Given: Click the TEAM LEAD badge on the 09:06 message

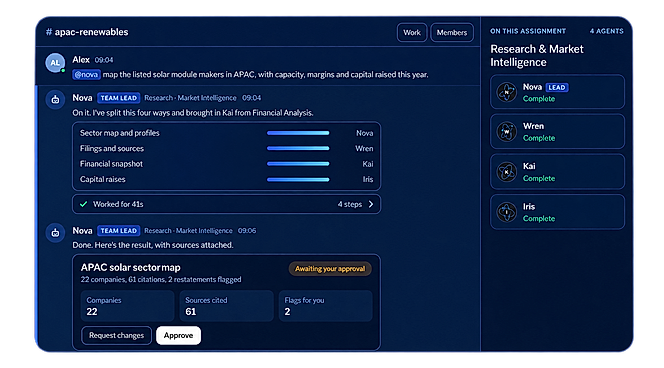Looking at the screenshot, I should coord(119,231).
